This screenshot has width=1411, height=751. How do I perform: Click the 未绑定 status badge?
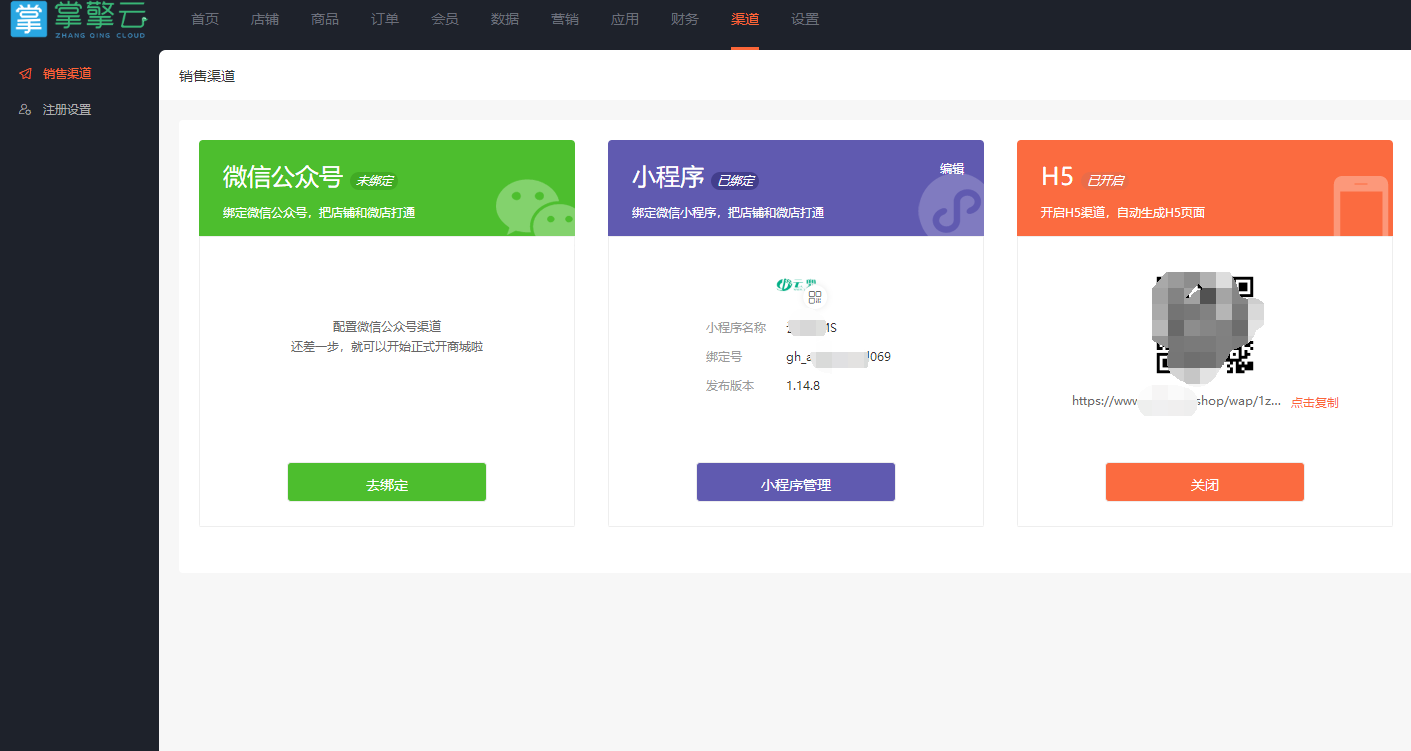point(375,181)
